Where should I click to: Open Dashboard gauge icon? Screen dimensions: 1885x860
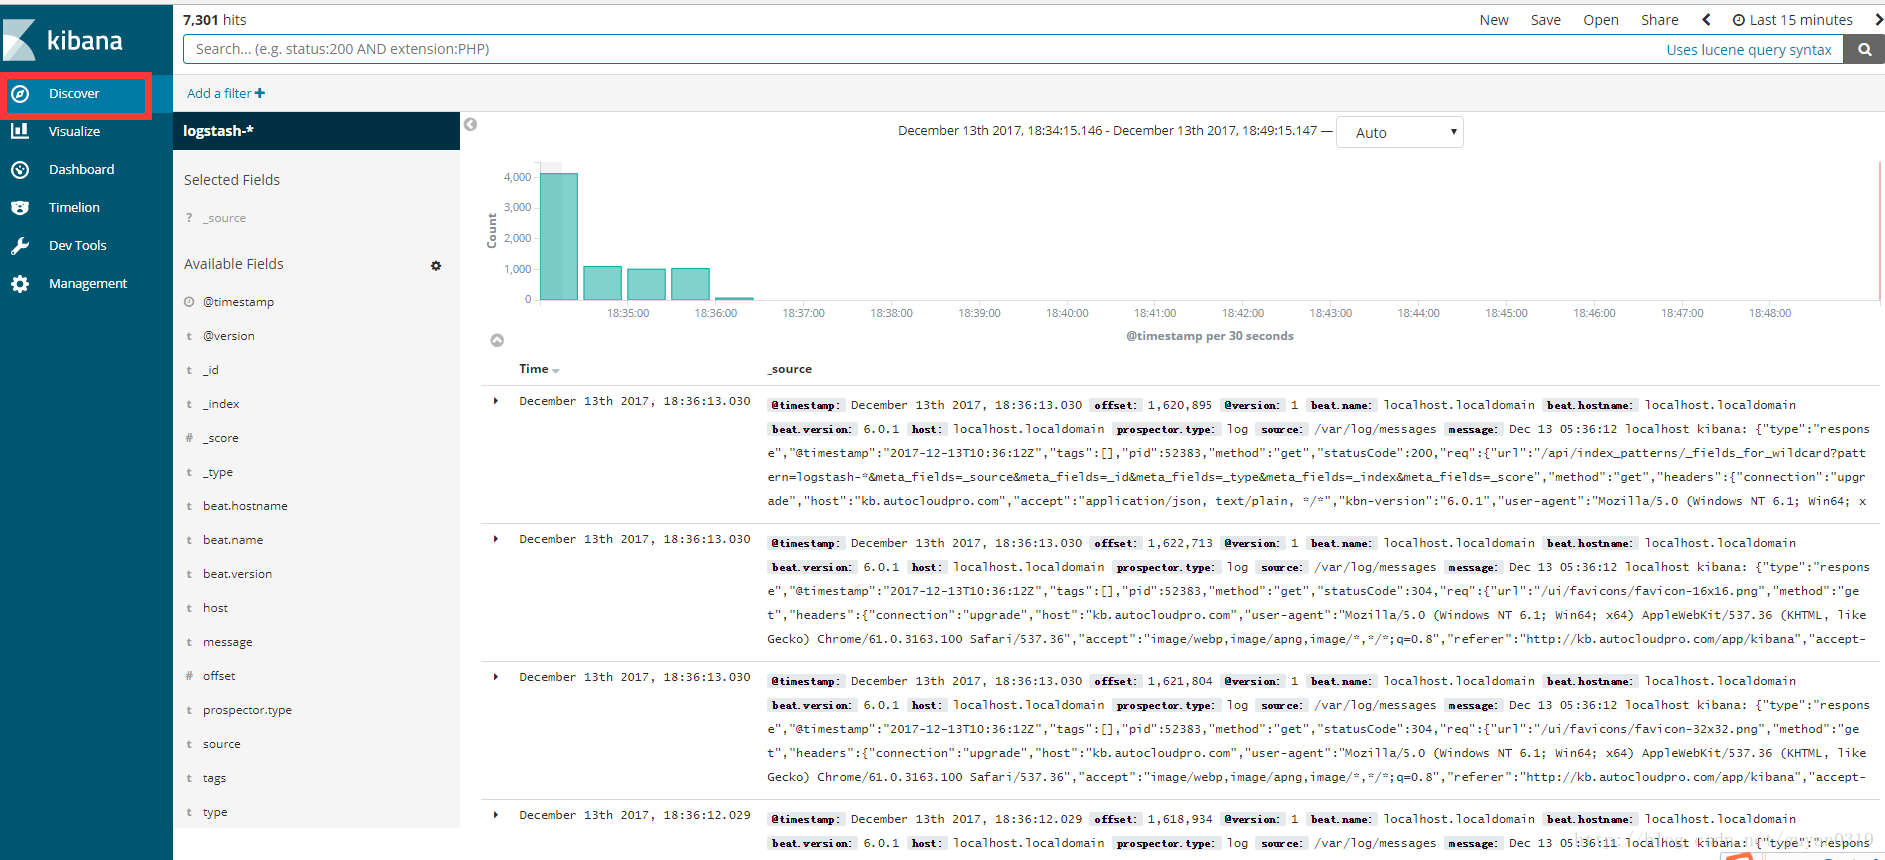(x=20, y=169)
